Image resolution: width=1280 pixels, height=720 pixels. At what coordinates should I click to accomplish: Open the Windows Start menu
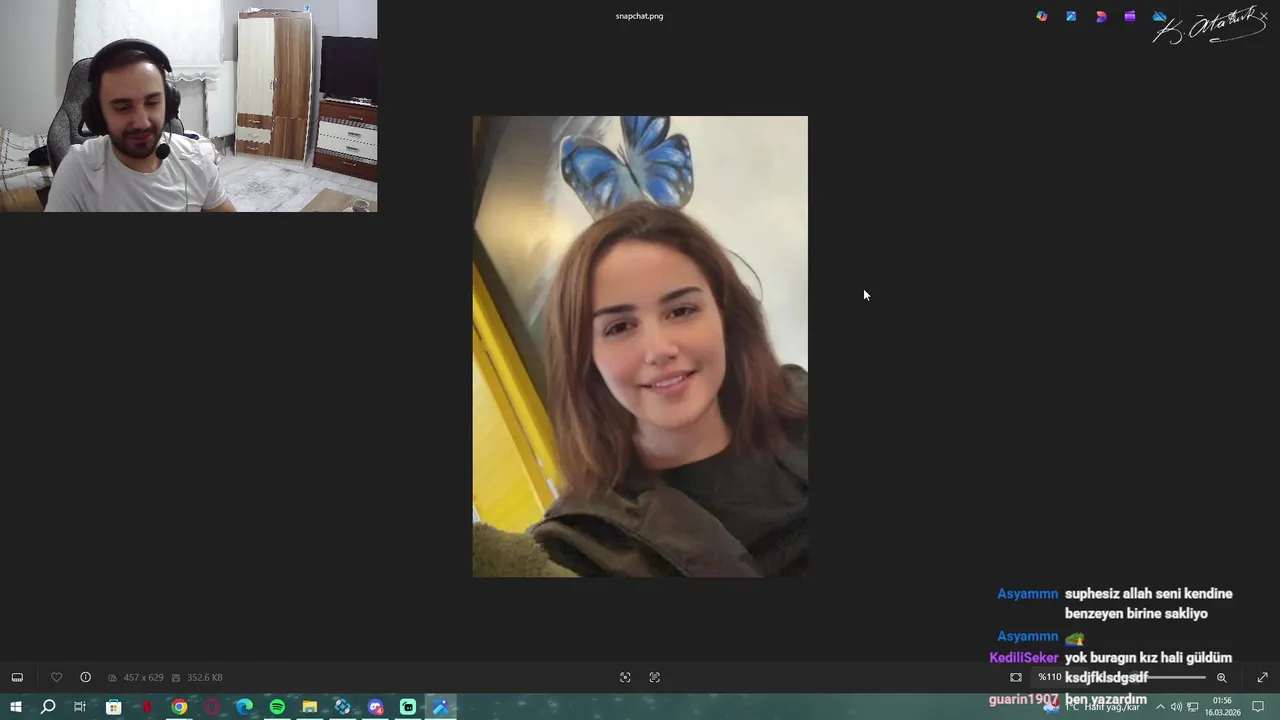pyautogui.click(x=15, y=707)
